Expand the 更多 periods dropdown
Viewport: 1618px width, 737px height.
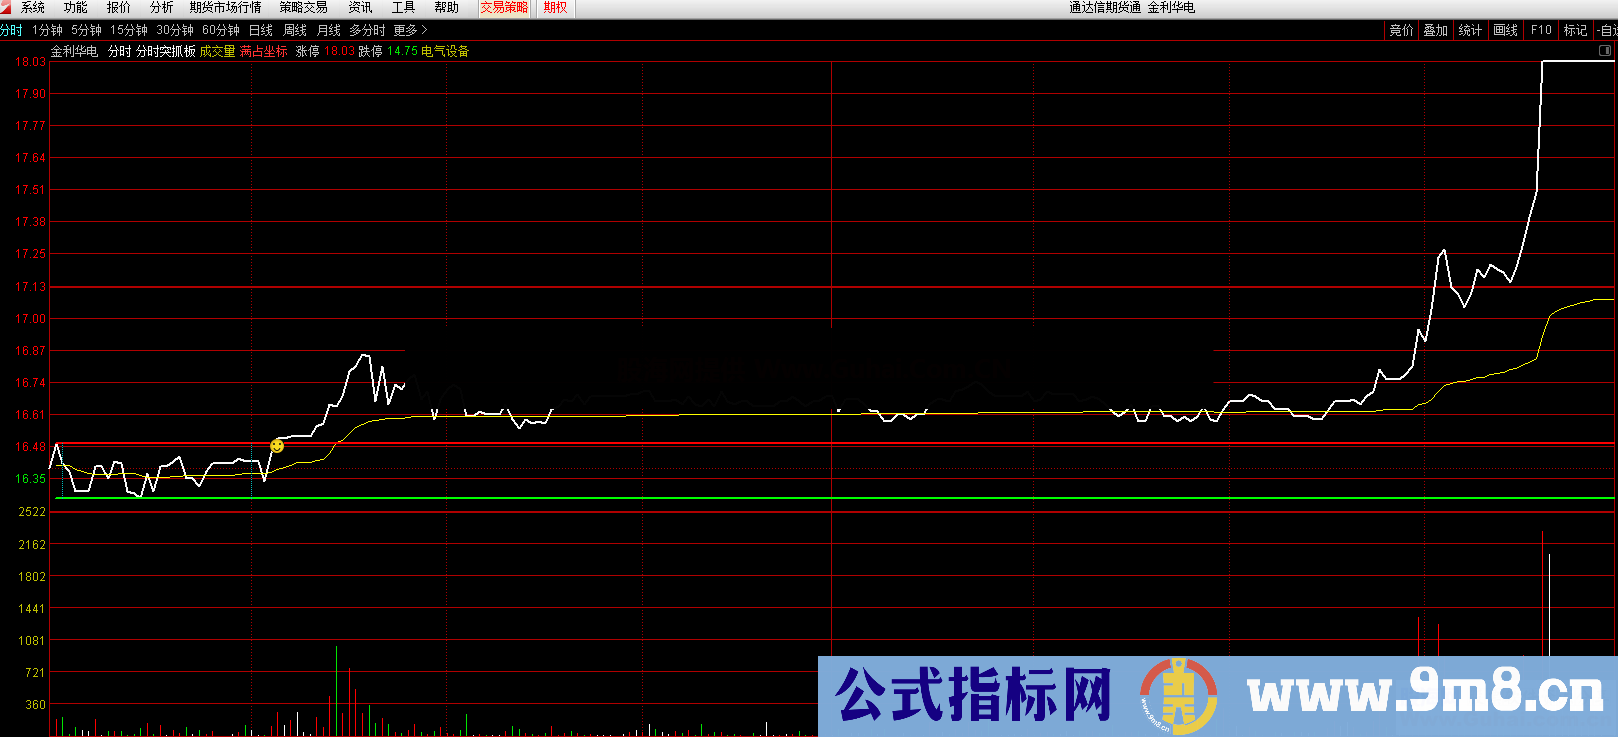click(x=410, y=31)
